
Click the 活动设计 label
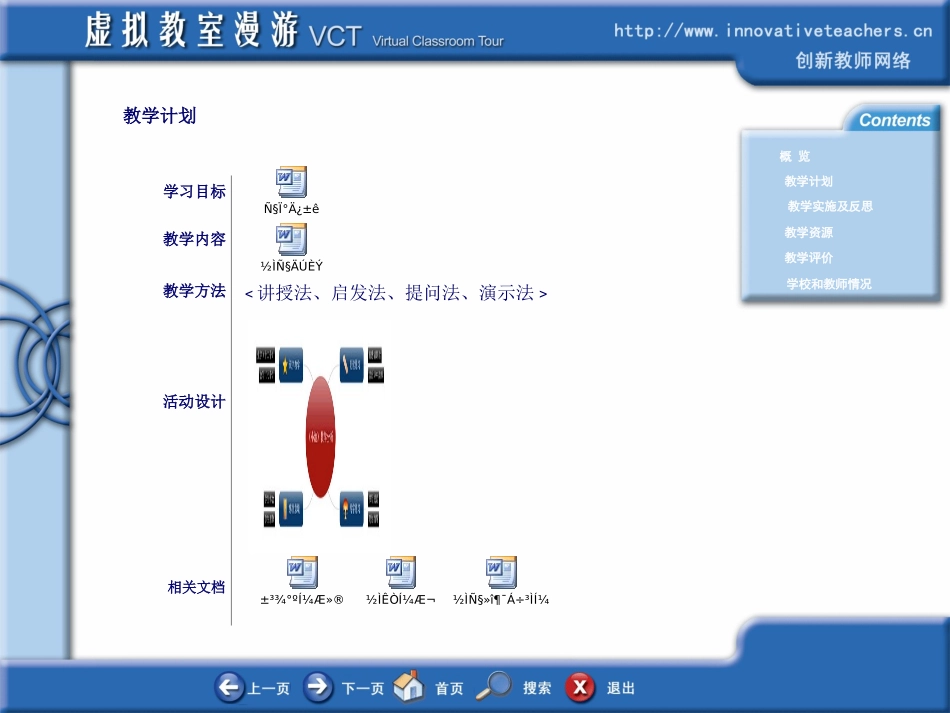pyautogui.click(x=194, y=402)
